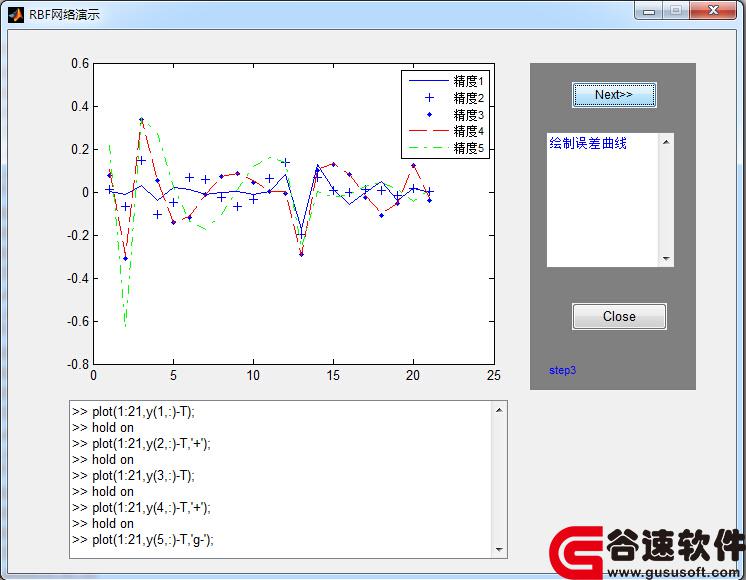Click command listbox scroll up arrow
This screenshot has width=746, height=580.
[499, 410]
